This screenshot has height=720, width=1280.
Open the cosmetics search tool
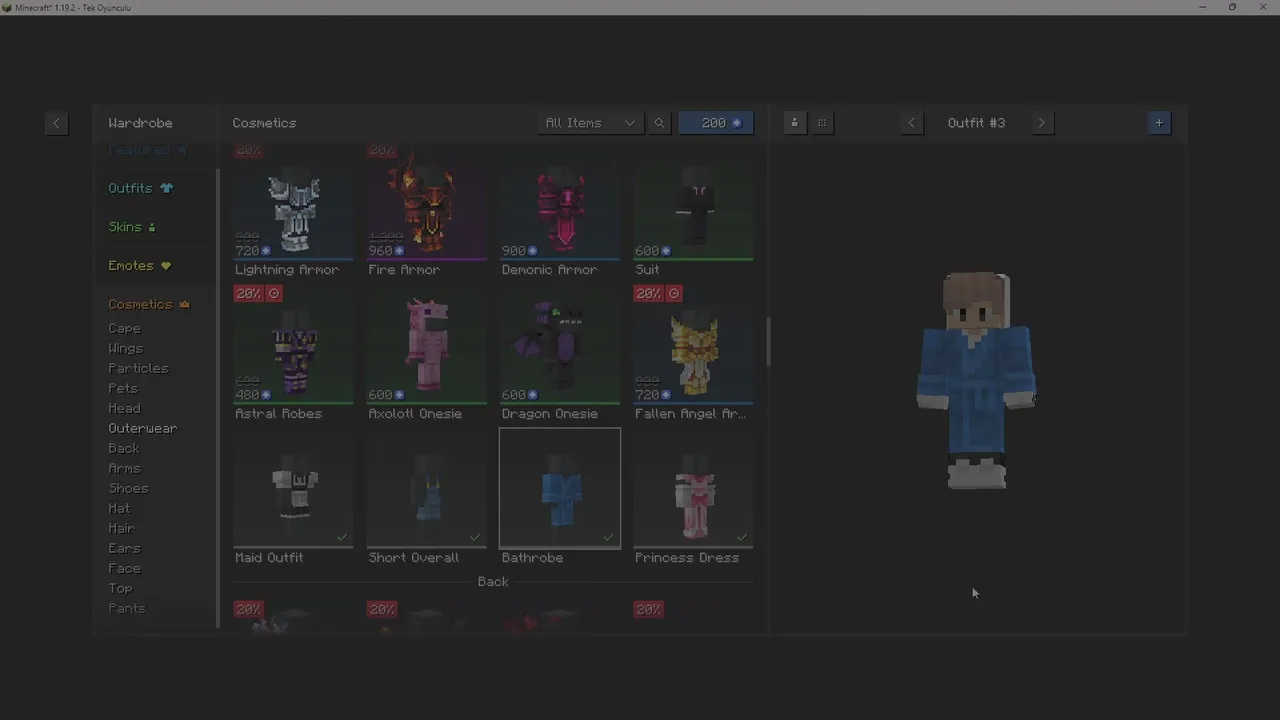pos(659,123)
